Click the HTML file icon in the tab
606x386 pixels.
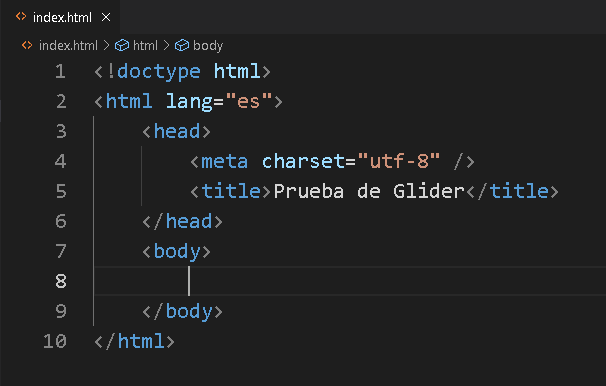click(21, 17)
